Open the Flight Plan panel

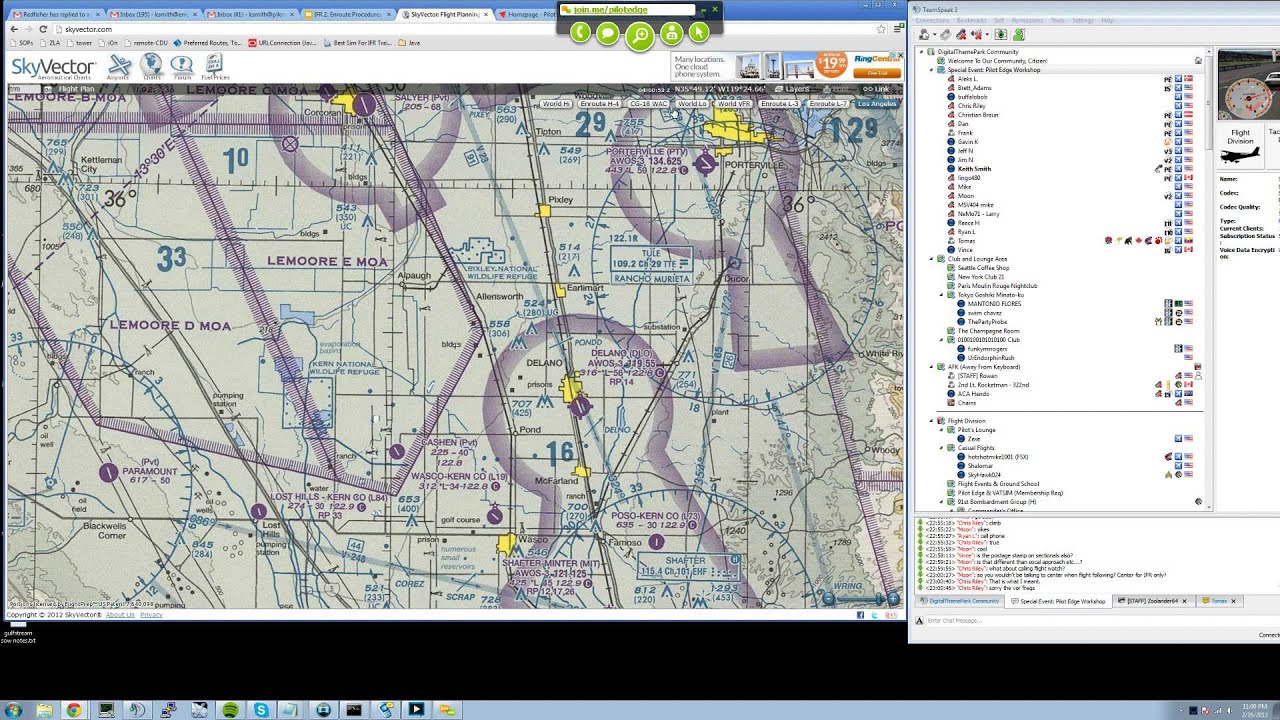[76, 89]
